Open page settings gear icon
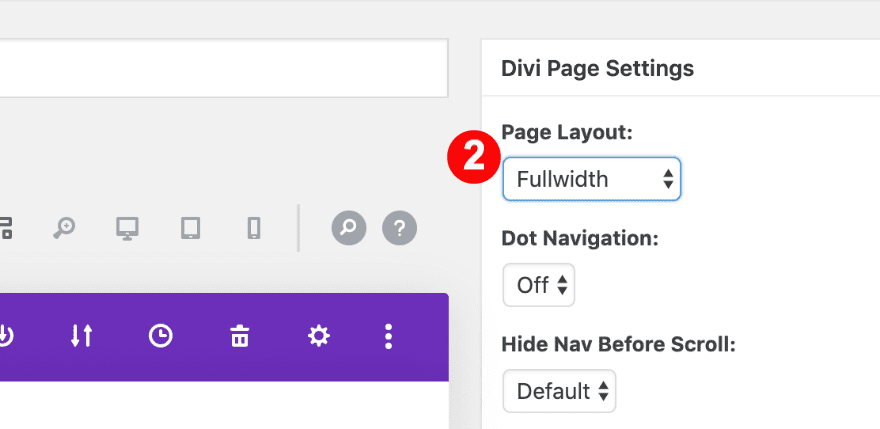 tap(318, 337)
